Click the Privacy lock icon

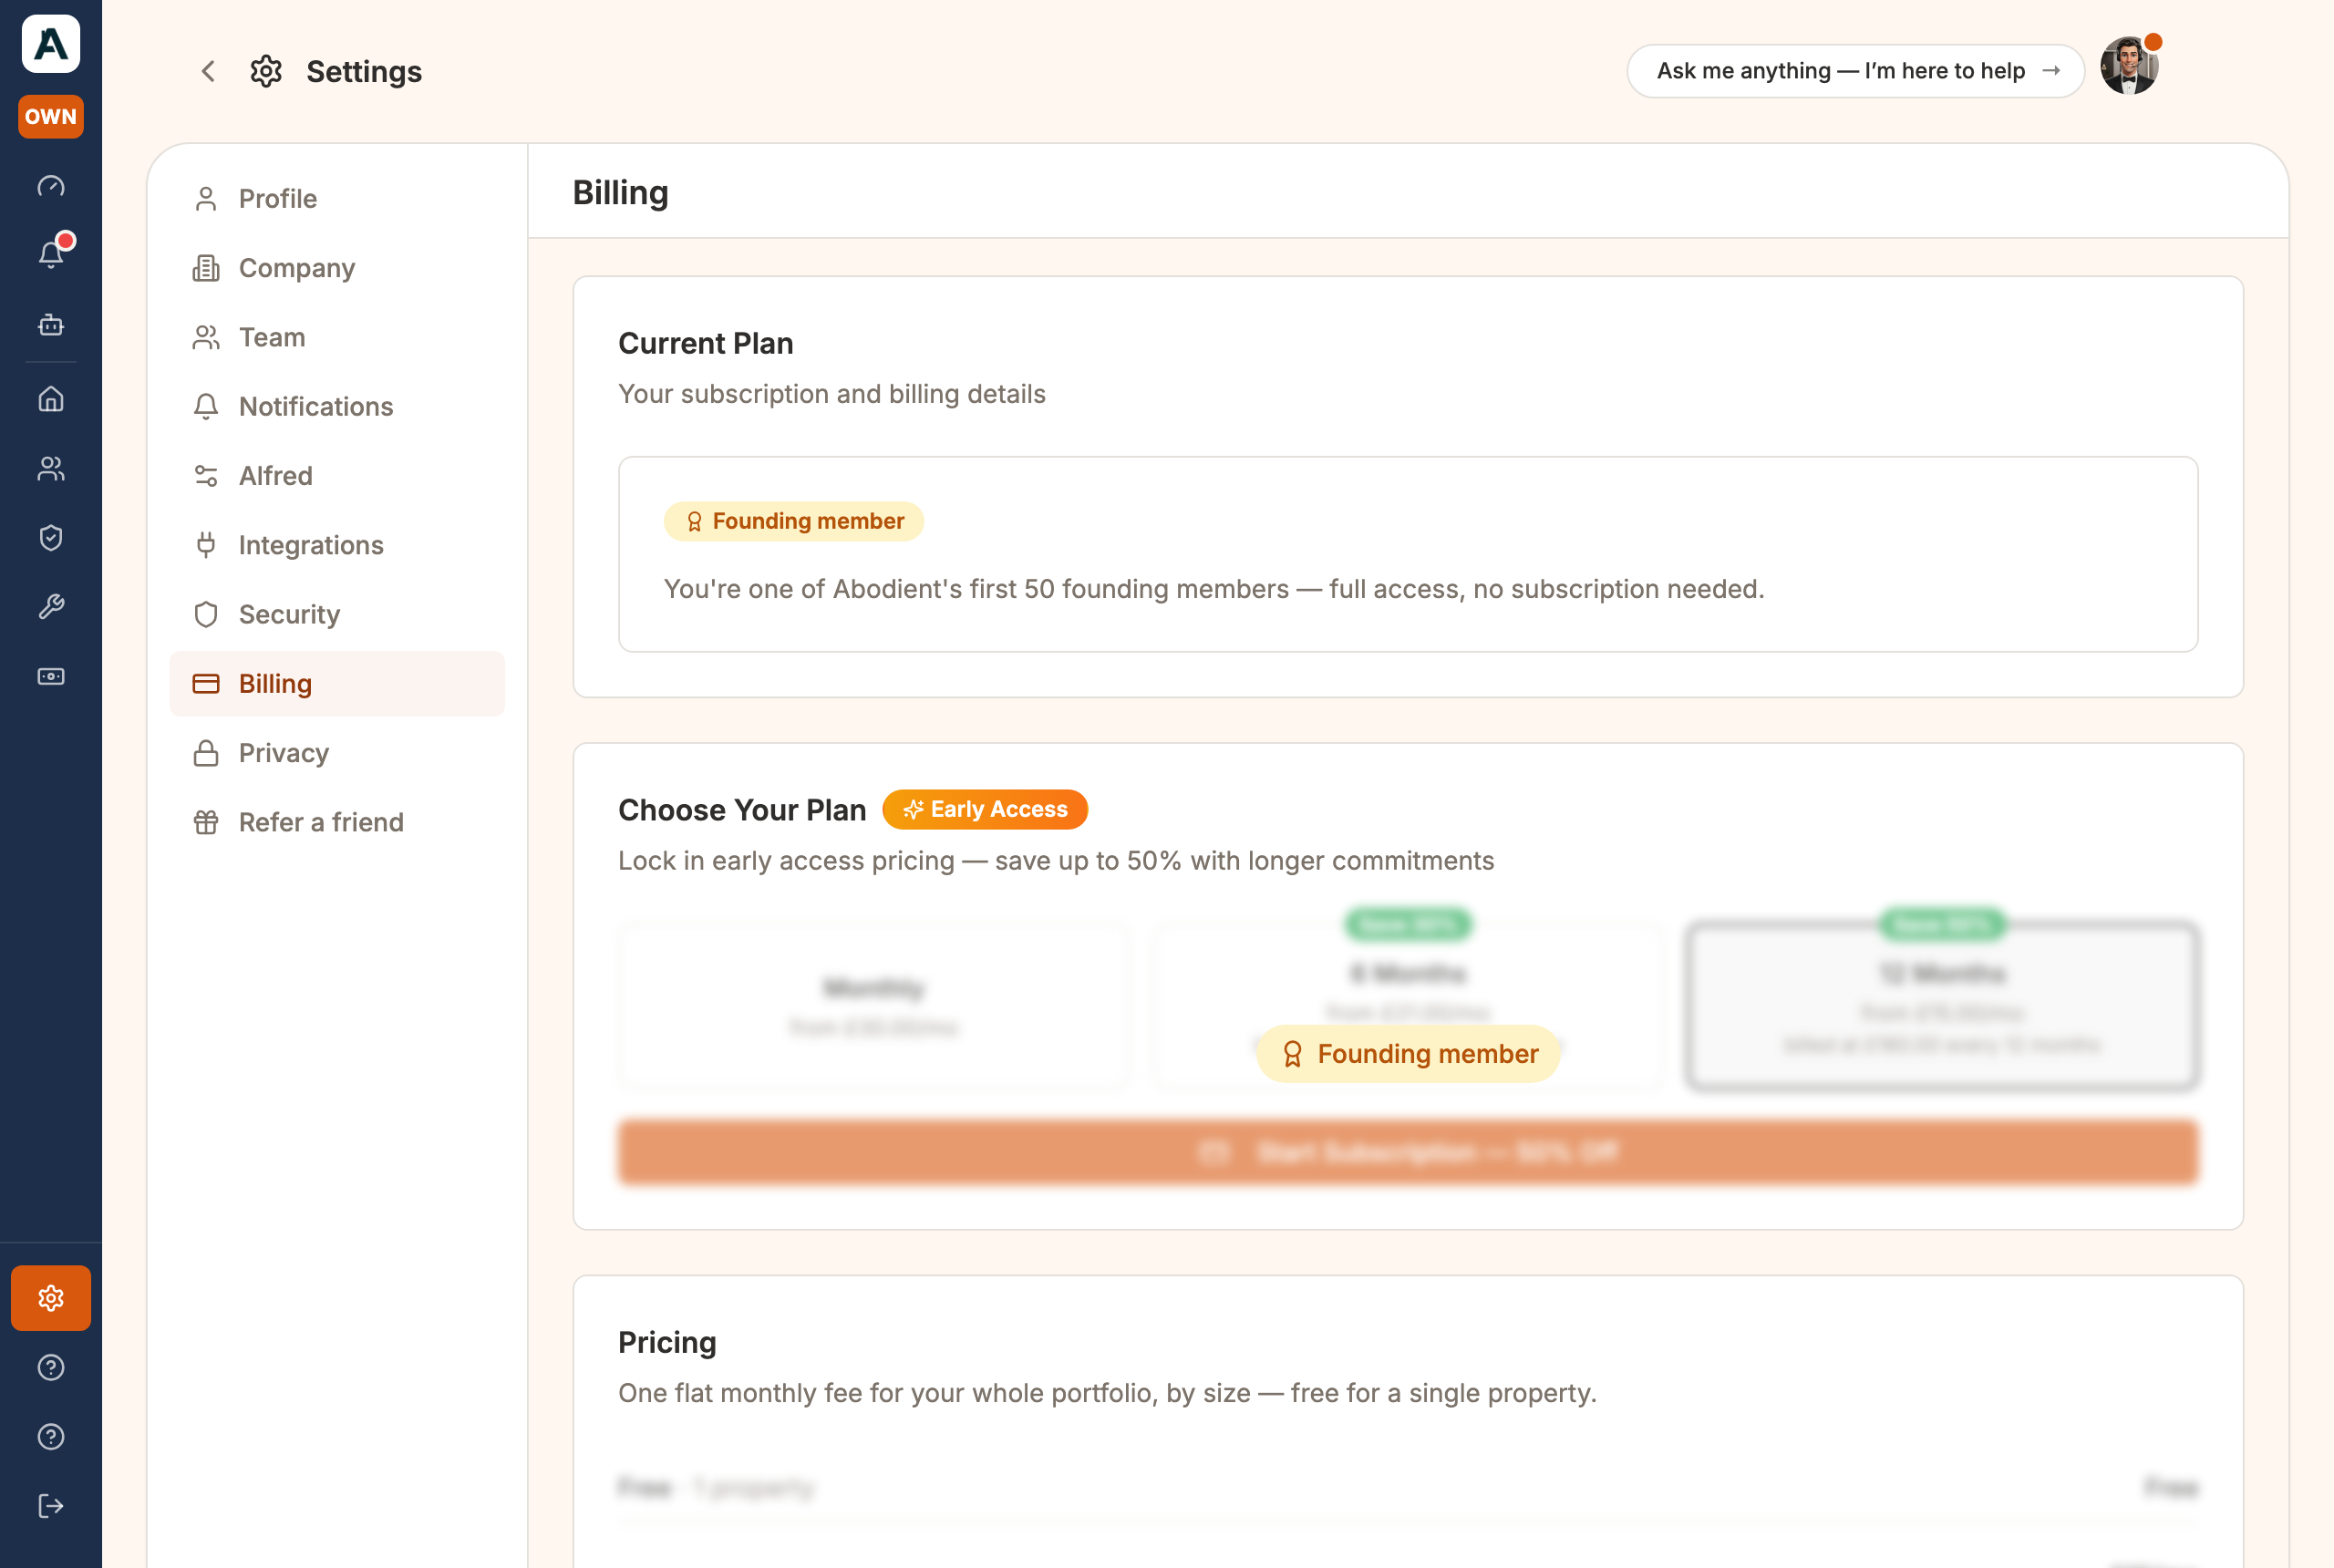(x=206, y=753)
